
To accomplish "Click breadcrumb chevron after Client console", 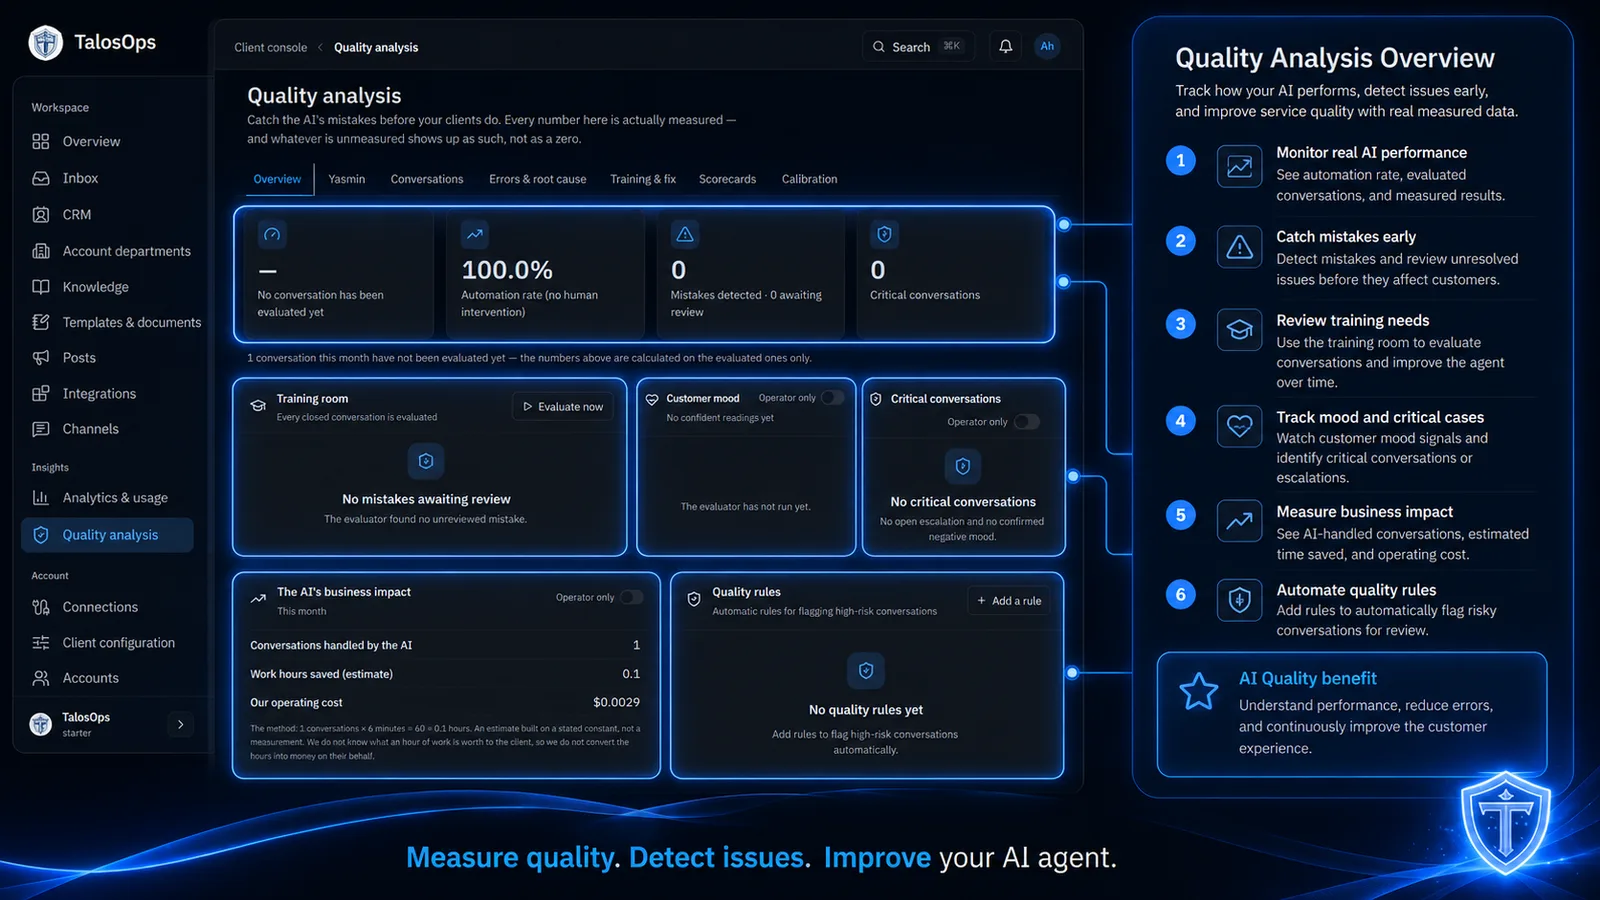I will pos(320,47).
